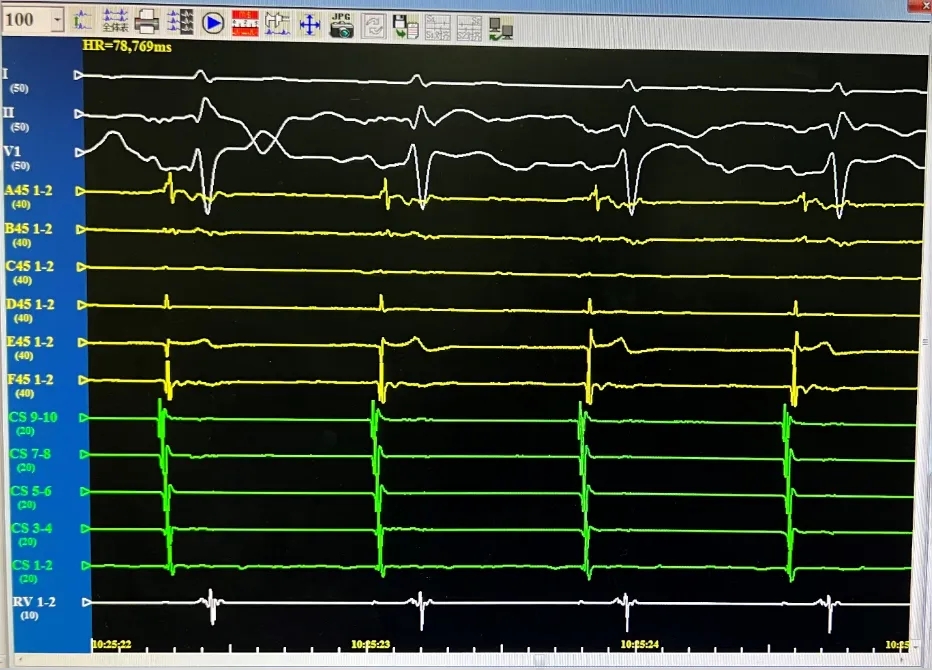Select the CS 1-2 channel label

(32, 565)
